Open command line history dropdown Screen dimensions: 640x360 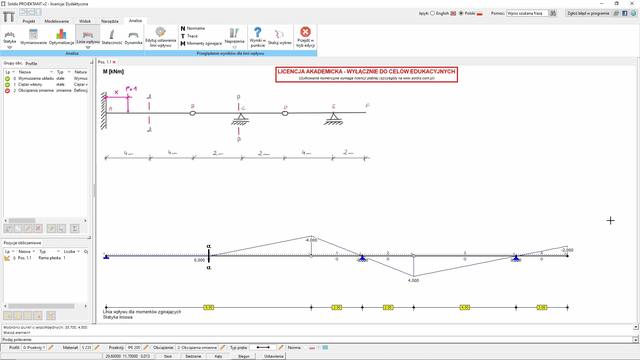coord(636,340)
